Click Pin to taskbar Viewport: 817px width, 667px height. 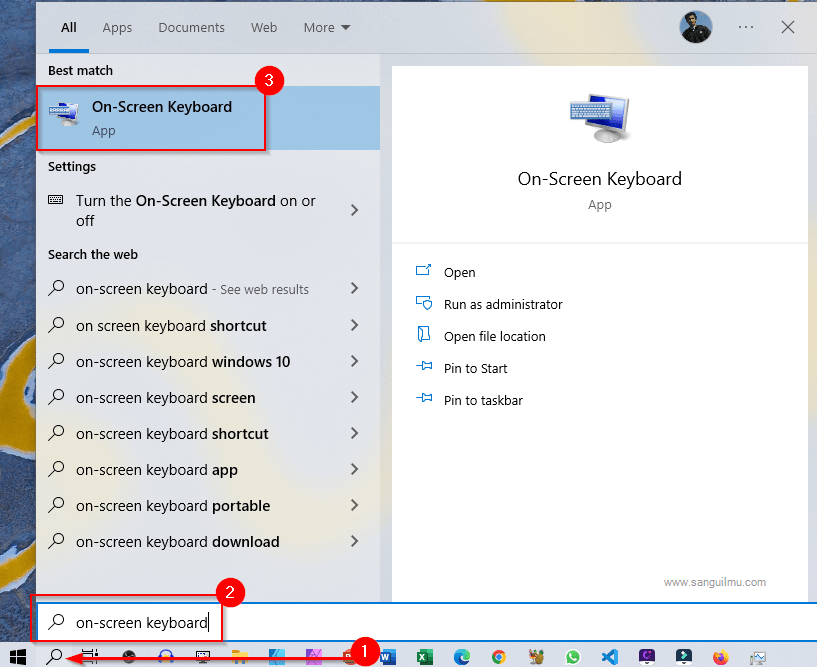(x=483, y=400)
